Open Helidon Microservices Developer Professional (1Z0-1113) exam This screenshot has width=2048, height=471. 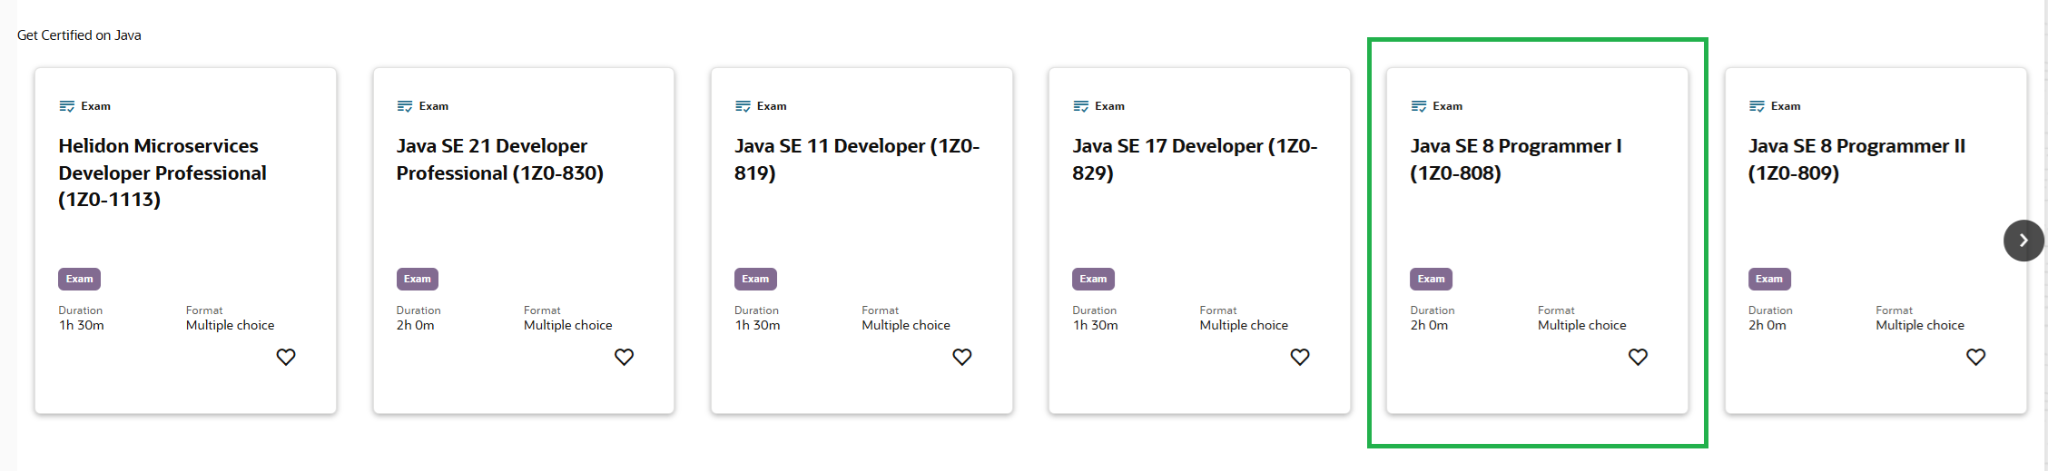163,173
